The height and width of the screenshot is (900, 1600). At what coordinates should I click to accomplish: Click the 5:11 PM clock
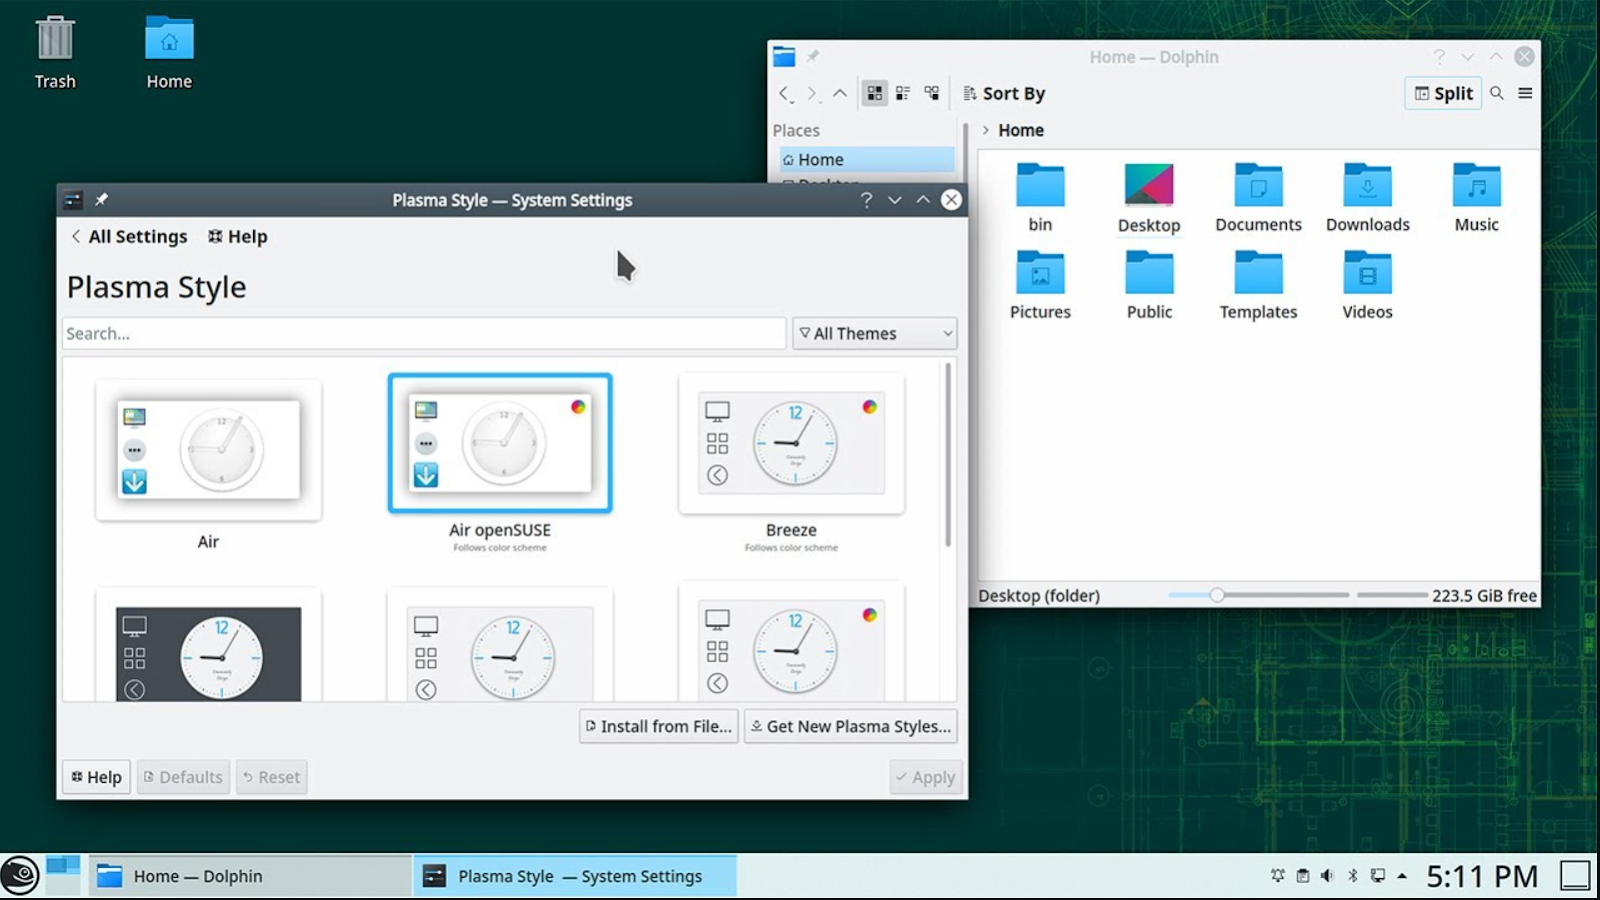tap(1482, 876)
